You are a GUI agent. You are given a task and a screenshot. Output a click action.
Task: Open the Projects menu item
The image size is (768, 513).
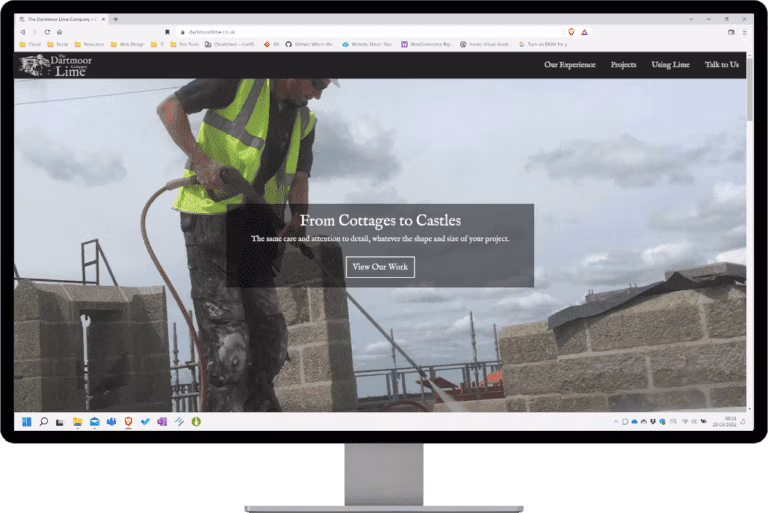point(623,65)
